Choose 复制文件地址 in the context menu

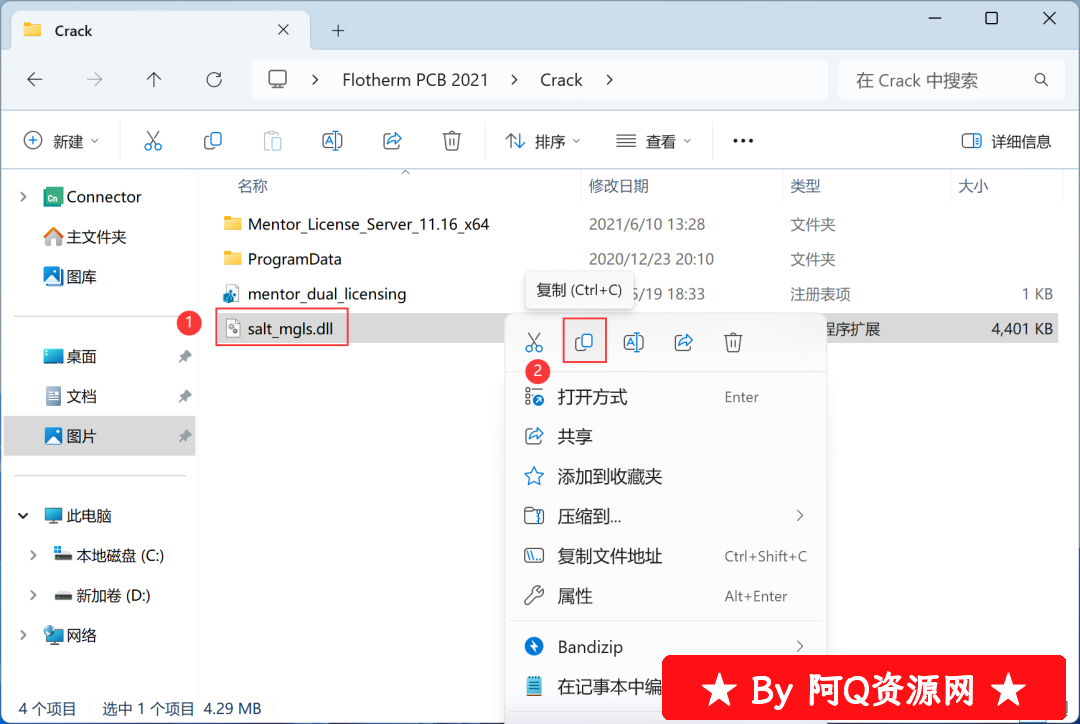[x=665, y=556]
